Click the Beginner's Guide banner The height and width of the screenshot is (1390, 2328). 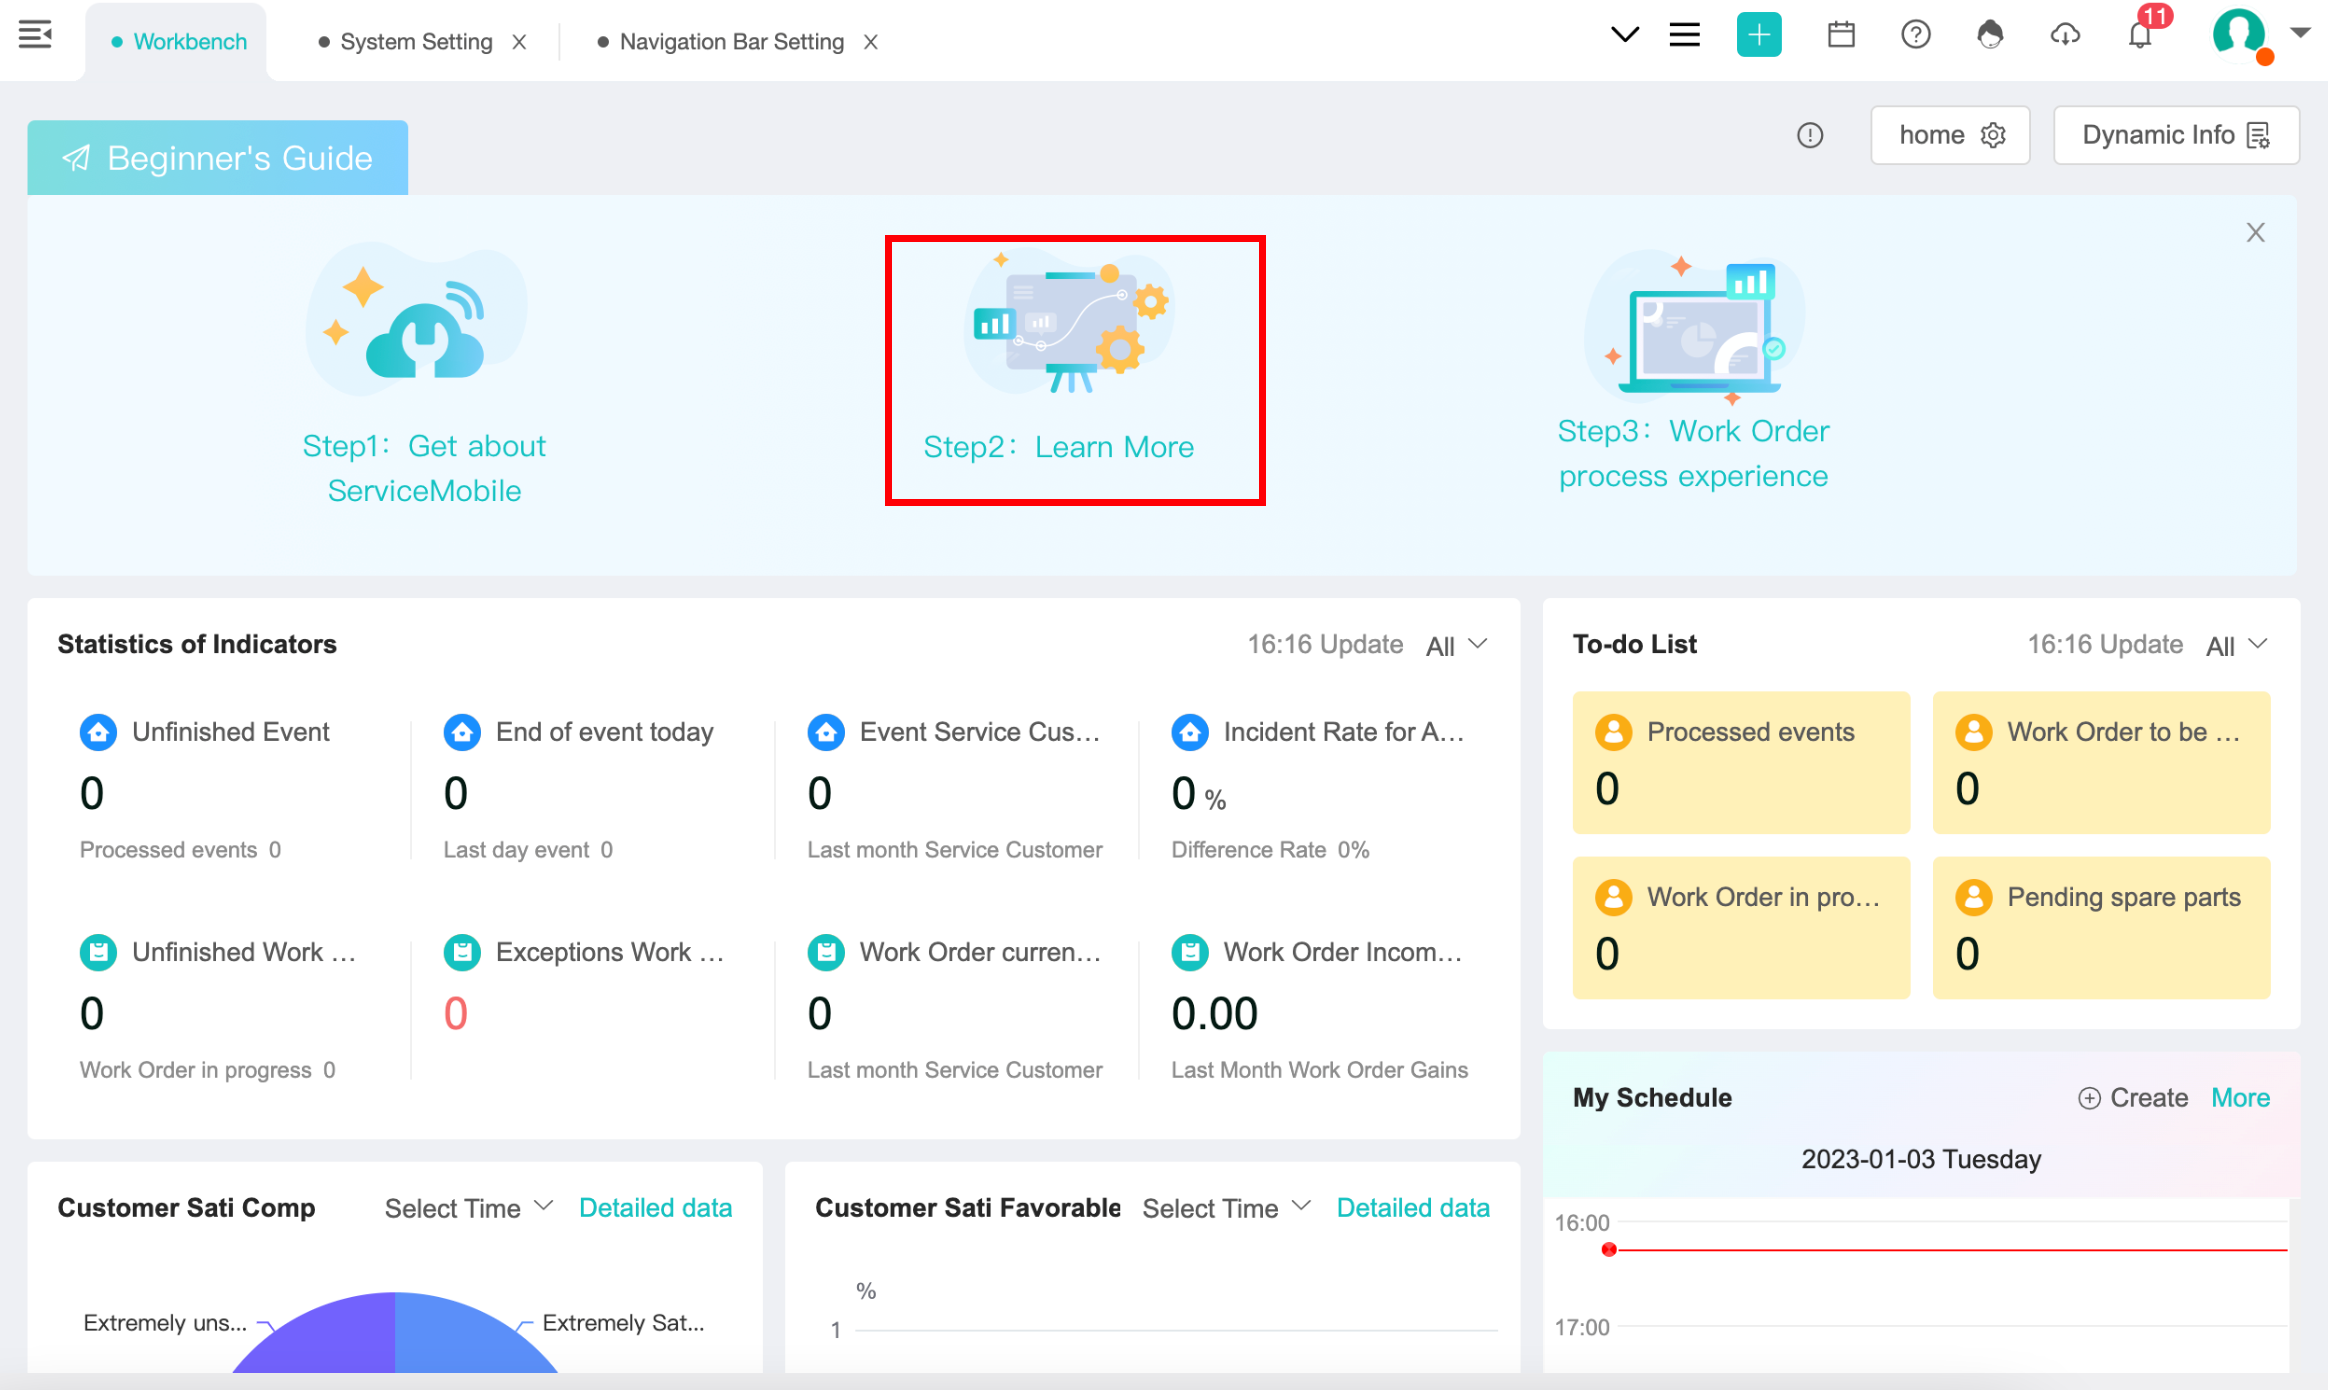click(218, 158)
